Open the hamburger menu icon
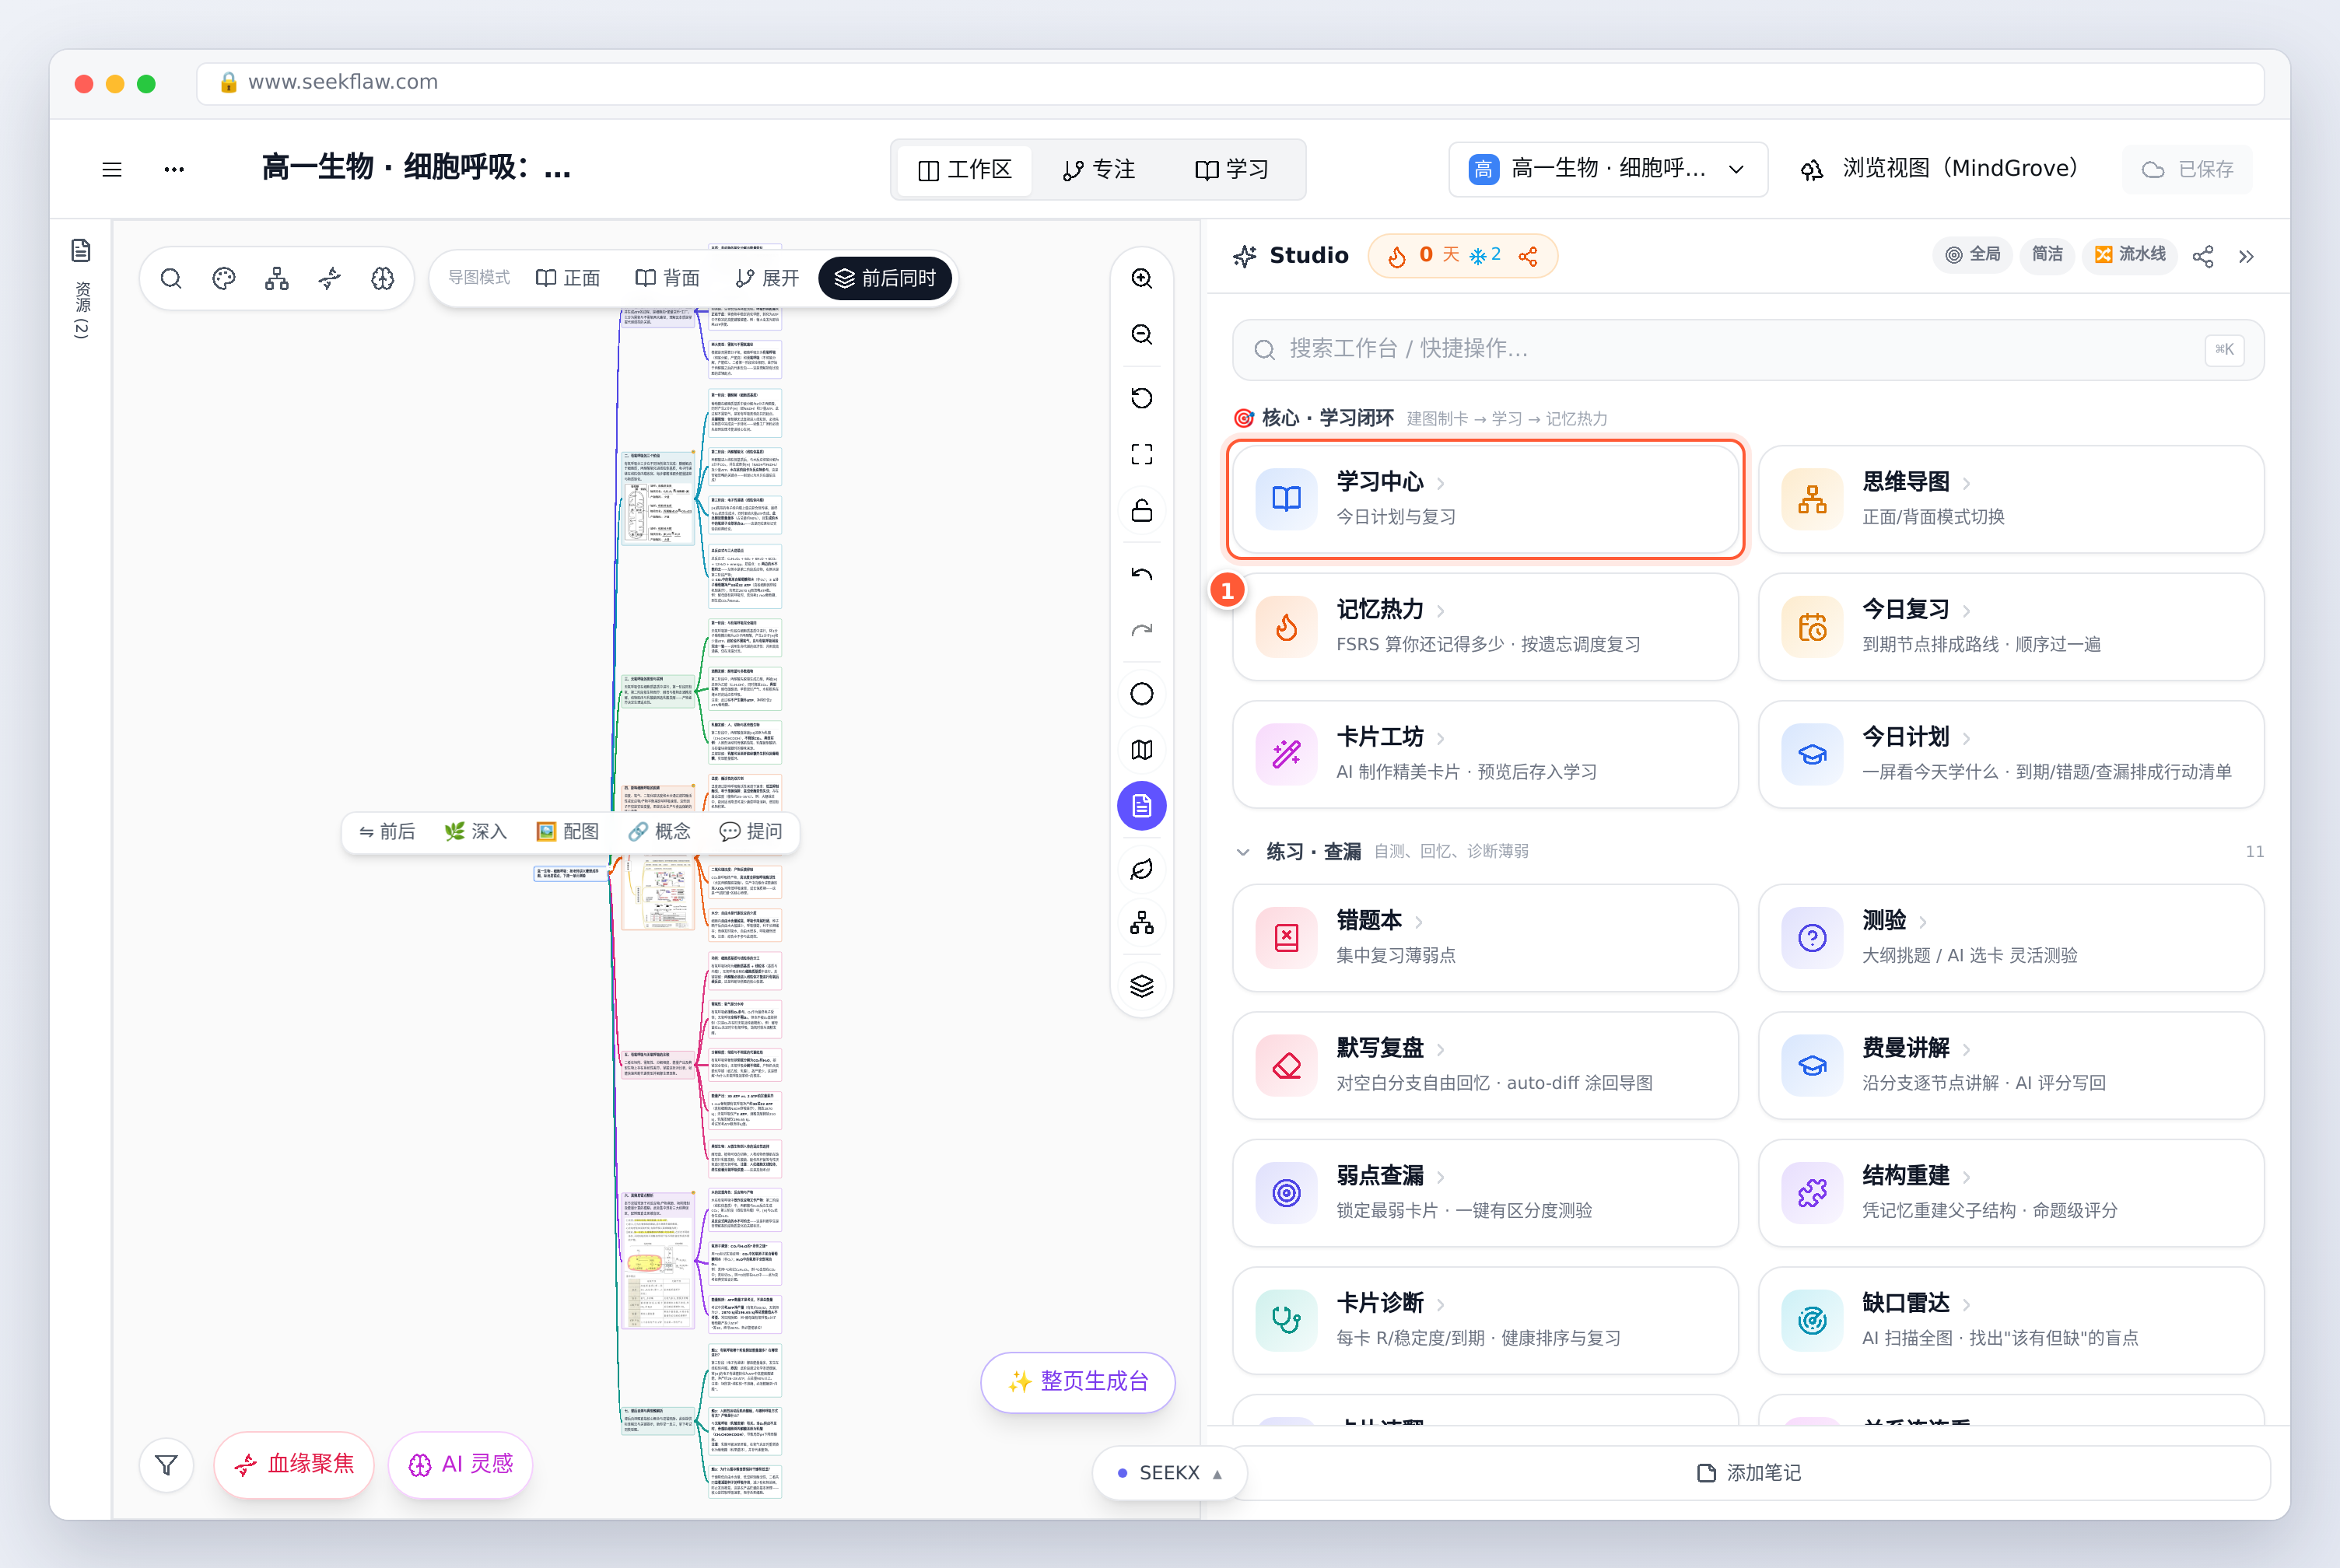2340x1568 pixels. pos(112,170)
